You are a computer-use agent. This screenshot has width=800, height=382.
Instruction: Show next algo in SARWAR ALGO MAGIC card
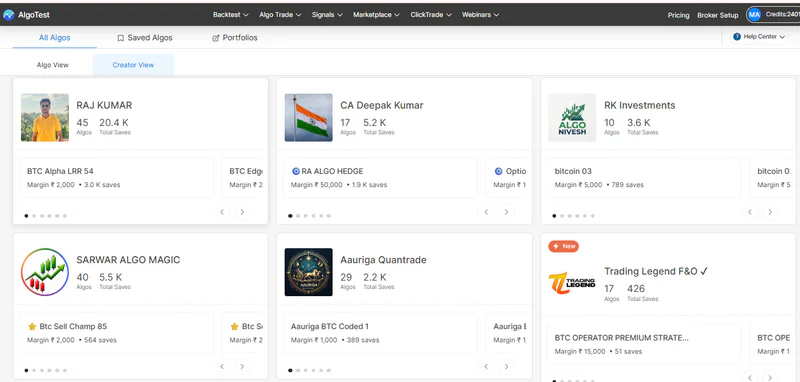point(242,366)
